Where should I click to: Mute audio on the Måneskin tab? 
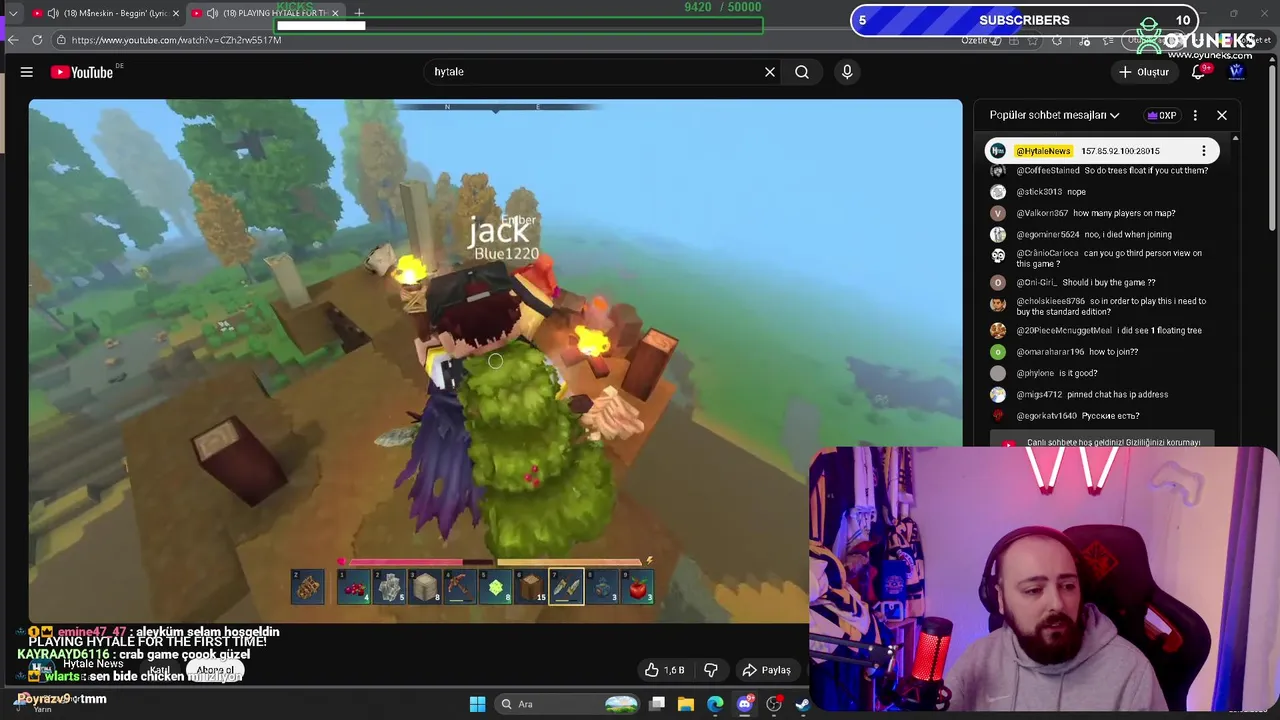point(53,13)
